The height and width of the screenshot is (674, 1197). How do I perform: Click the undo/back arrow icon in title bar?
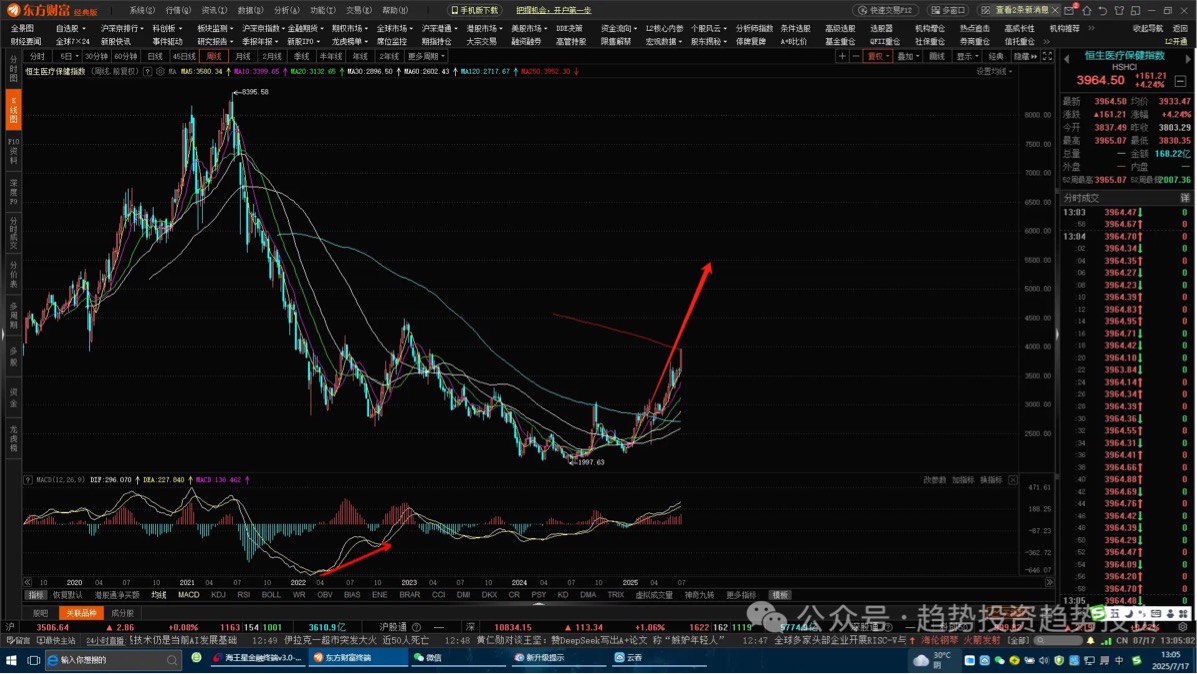point(1102,11)
